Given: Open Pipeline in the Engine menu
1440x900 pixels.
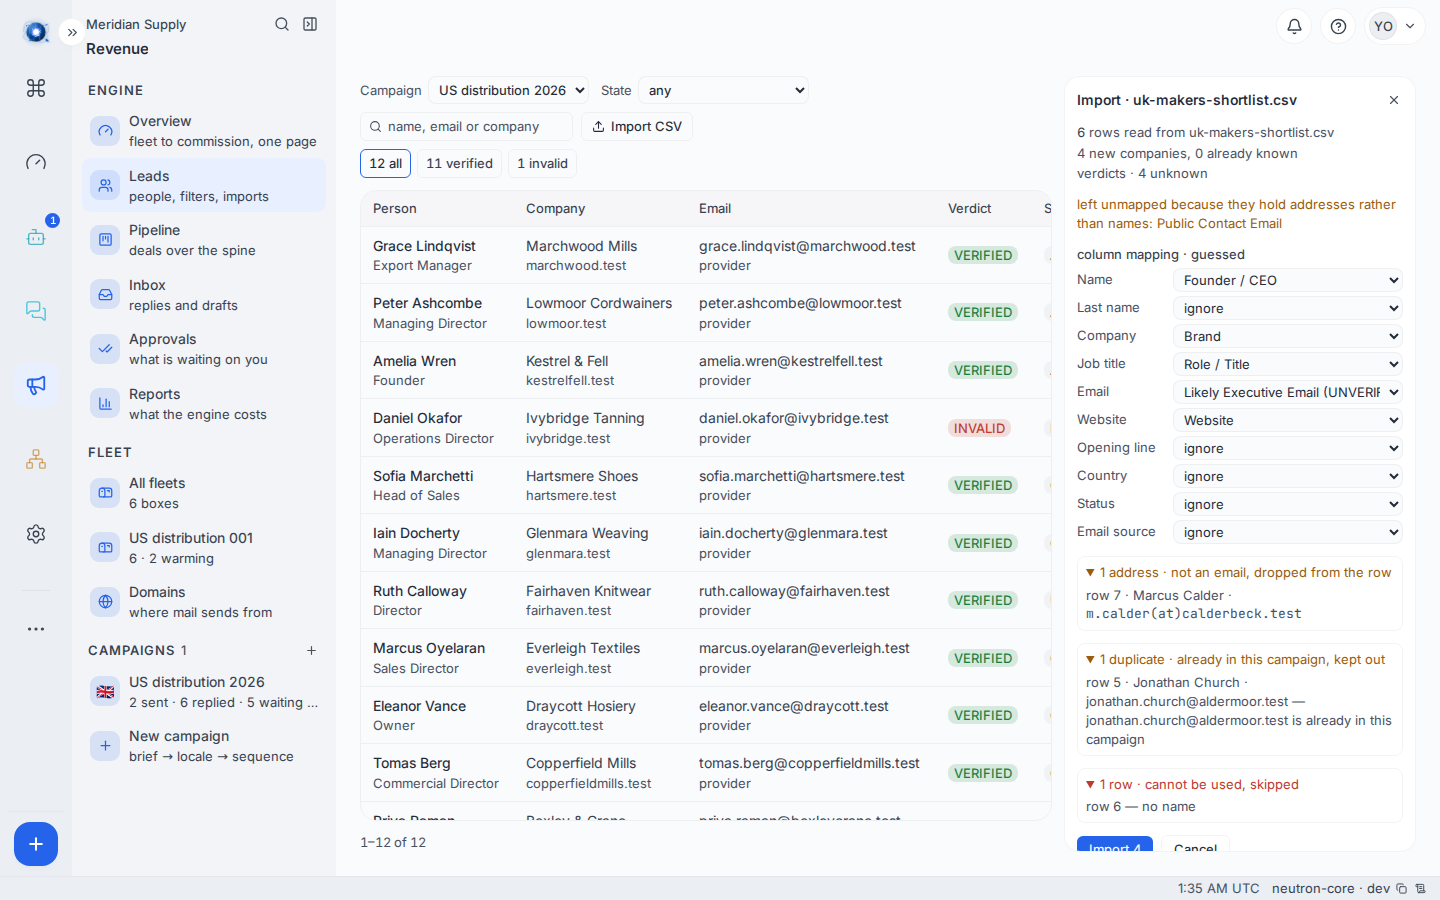Looking at the screenshot, I should (204, 240).
